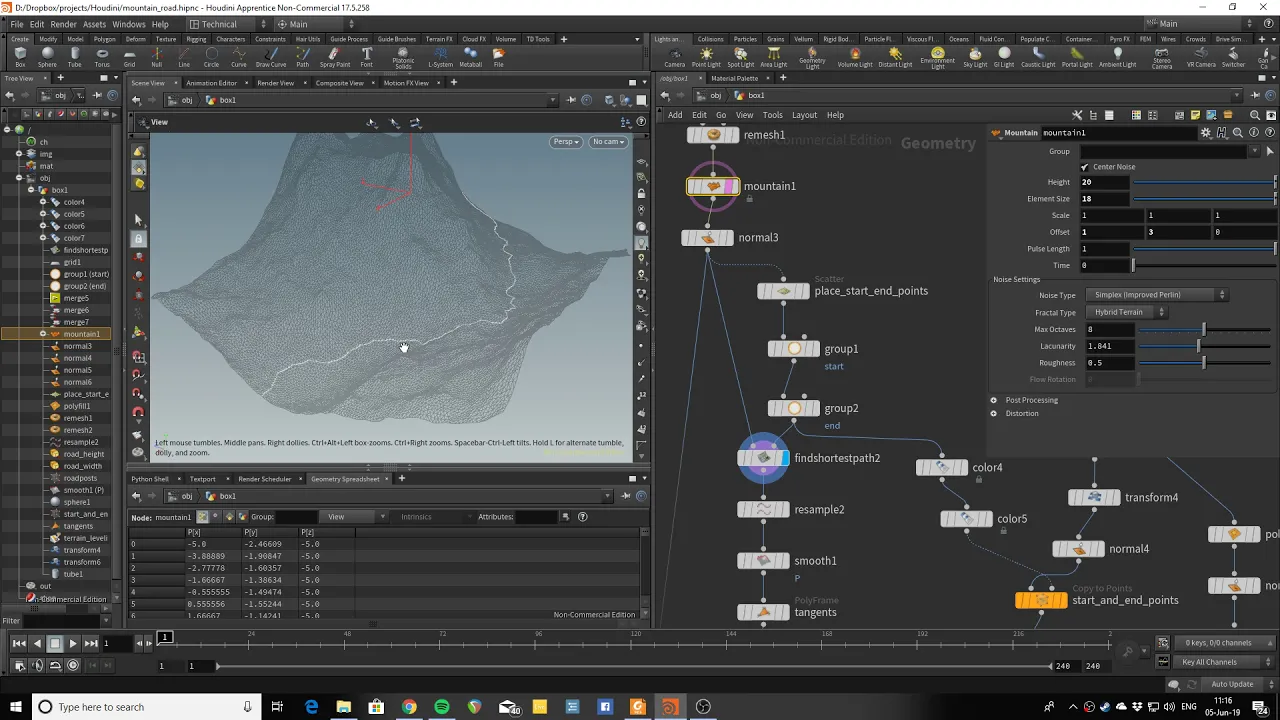Viewport: 1280px width, 720px height.
Task: Select the Tube shelf tool
Action: tap(75, 58)
